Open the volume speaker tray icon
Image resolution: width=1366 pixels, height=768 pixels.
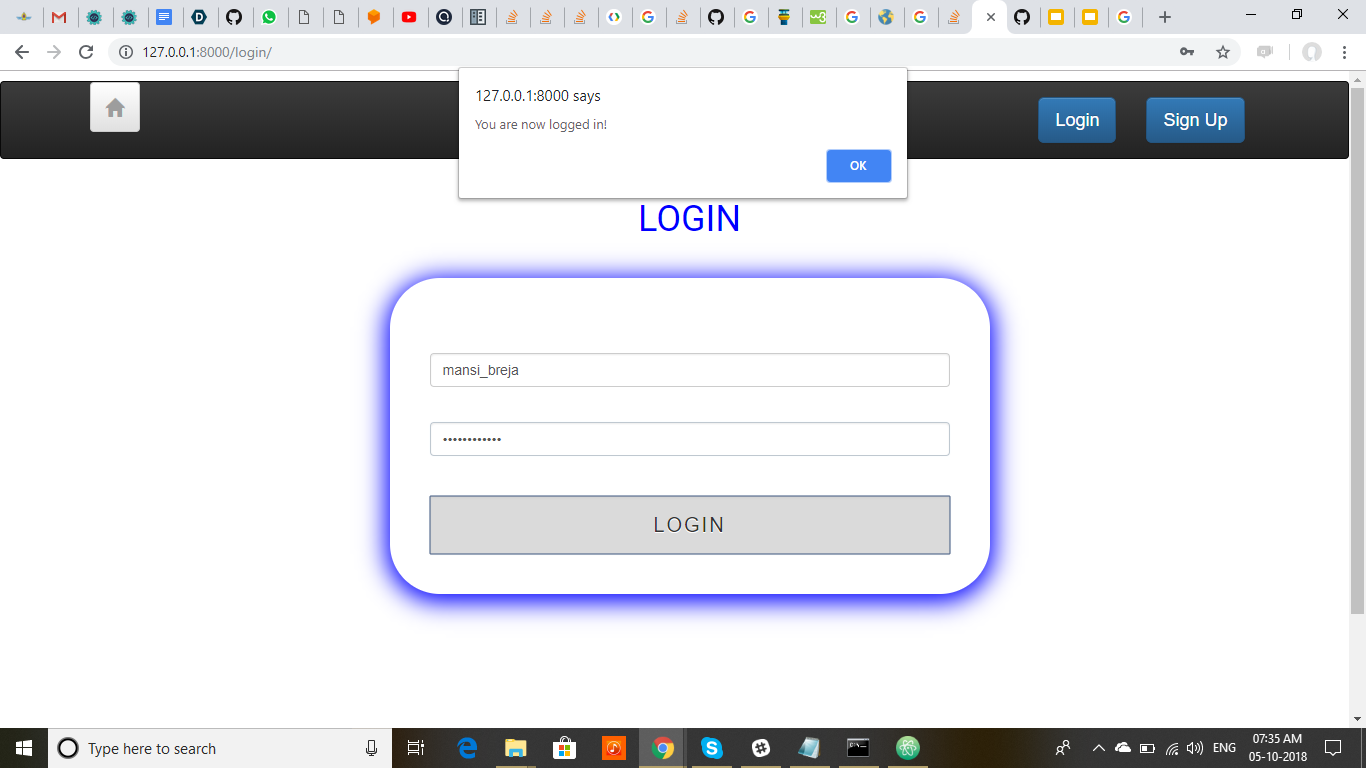click(x=1195, y=748)
